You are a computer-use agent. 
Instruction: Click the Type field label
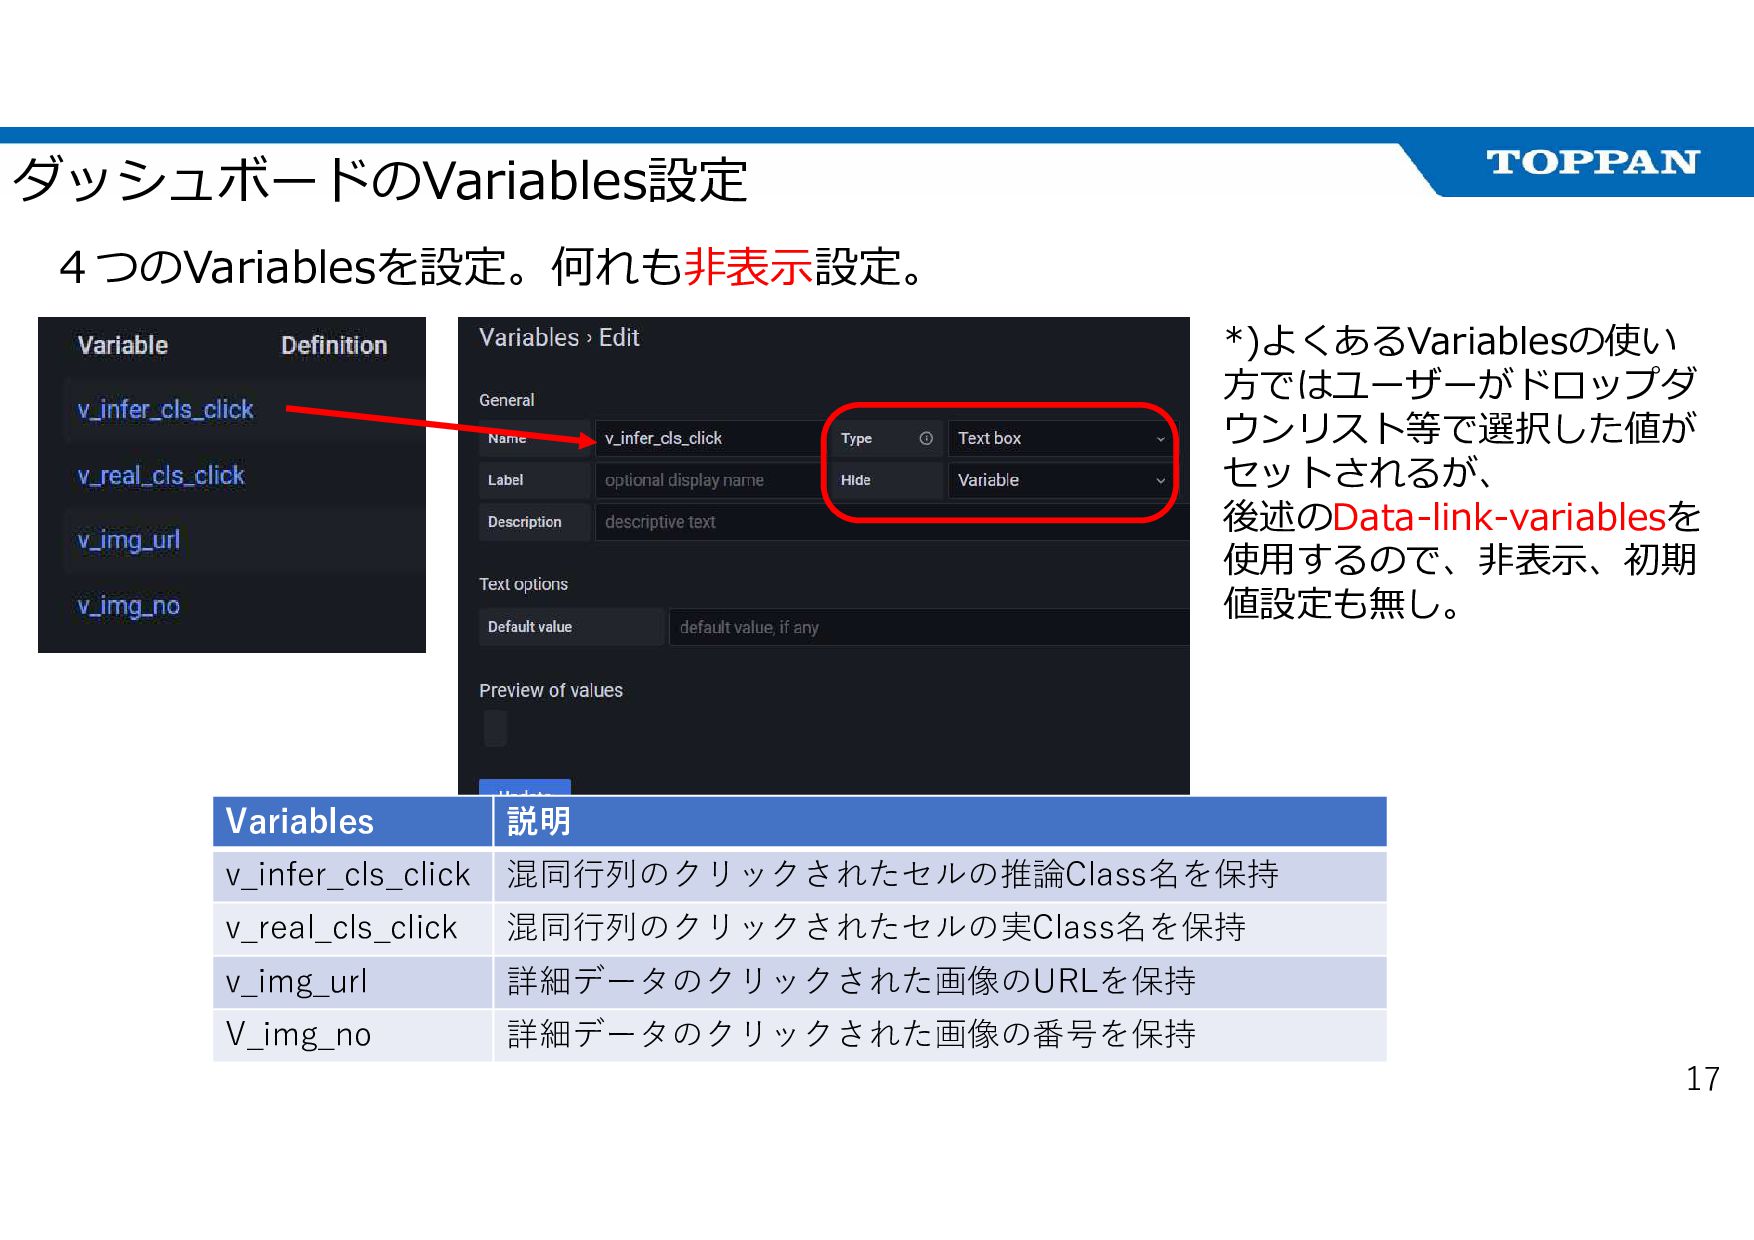(856, 438)
